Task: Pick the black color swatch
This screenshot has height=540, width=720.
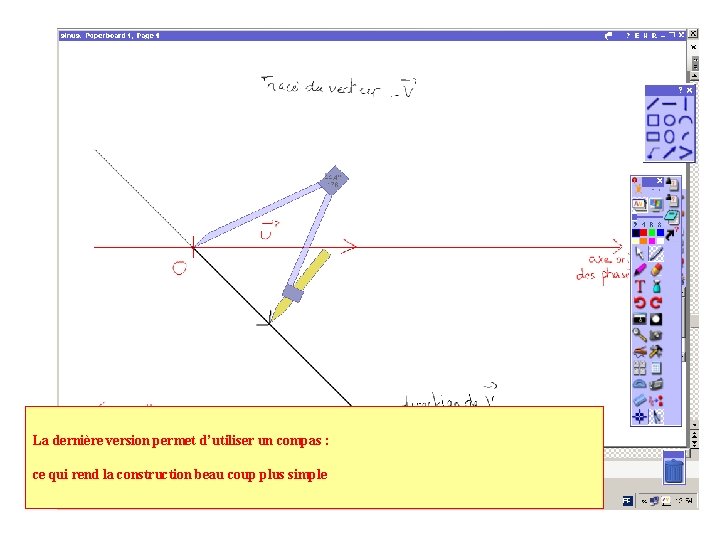Action: pos(636,233)
